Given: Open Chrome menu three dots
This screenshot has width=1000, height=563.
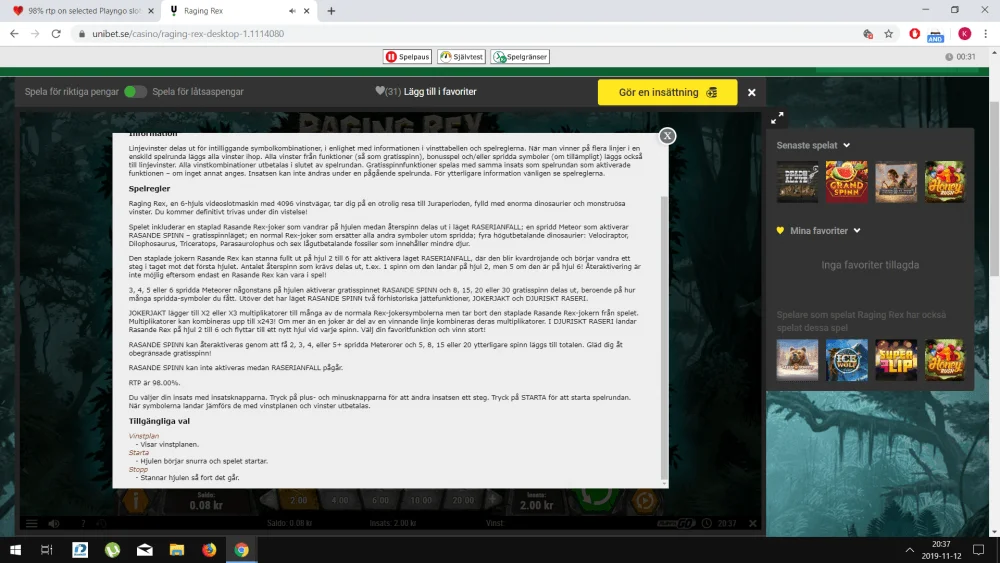Looking at the screenshot, I should pyautogui.click(x=985, y=34).
